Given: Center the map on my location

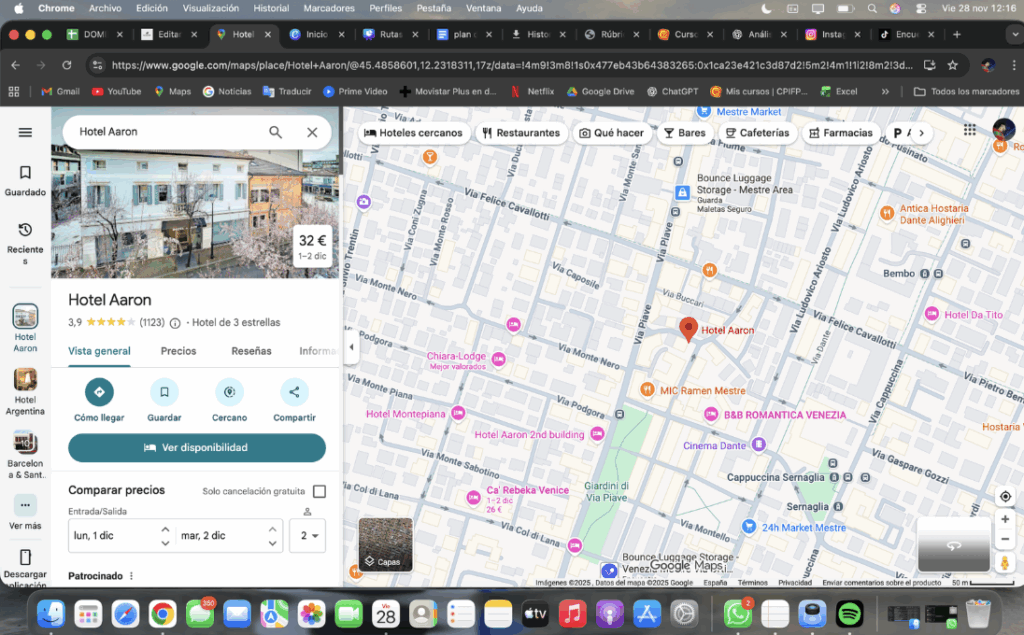Looking at the screenshot, I should pos(1005,497).
